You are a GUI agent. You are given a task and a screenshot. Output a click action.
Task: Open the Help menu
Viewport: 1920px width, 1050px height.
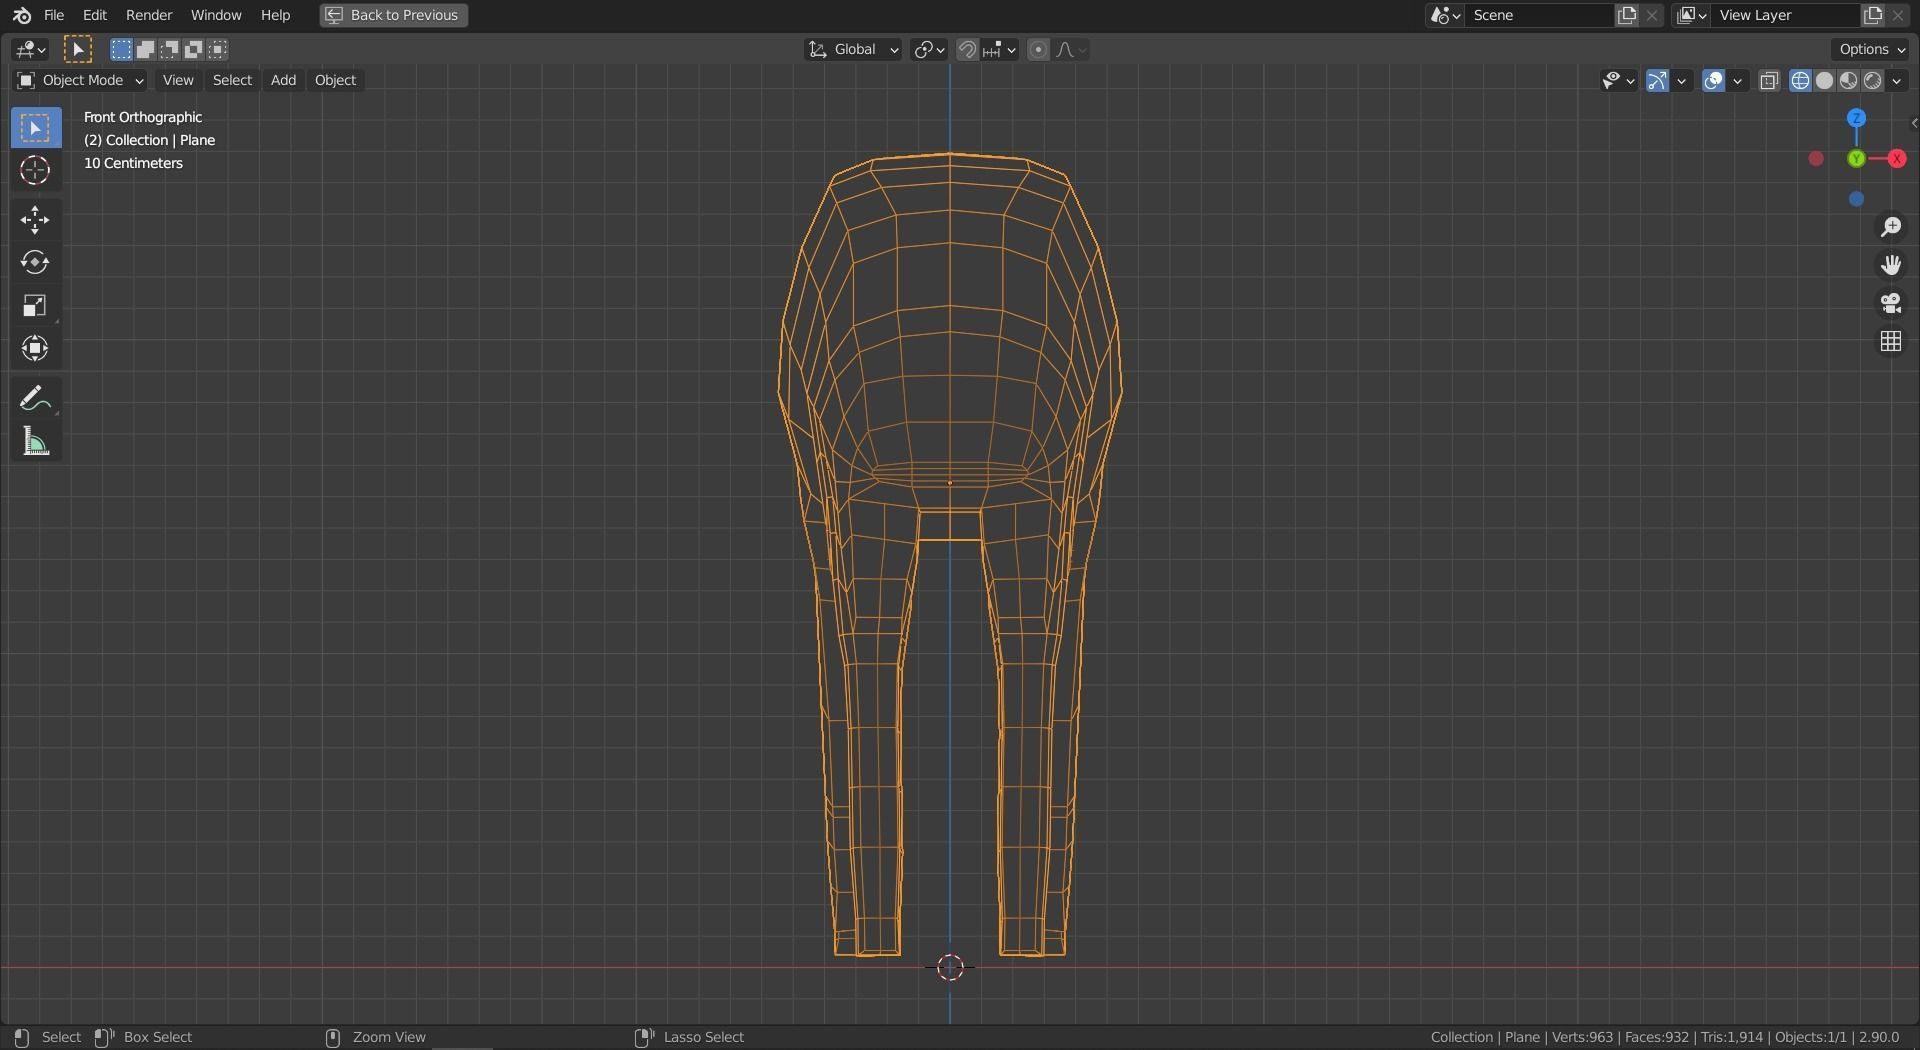pos(275,15)
